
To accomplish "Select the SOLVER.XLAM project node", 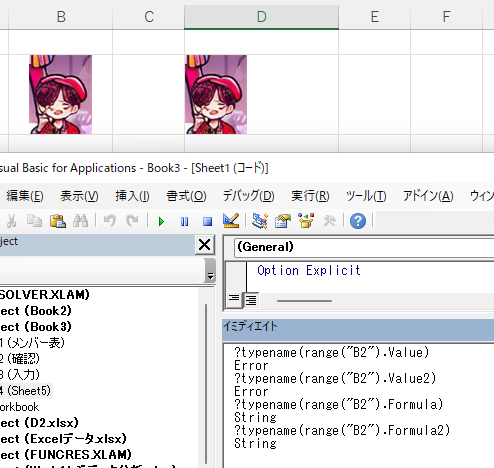I will [x=45, y=294].
